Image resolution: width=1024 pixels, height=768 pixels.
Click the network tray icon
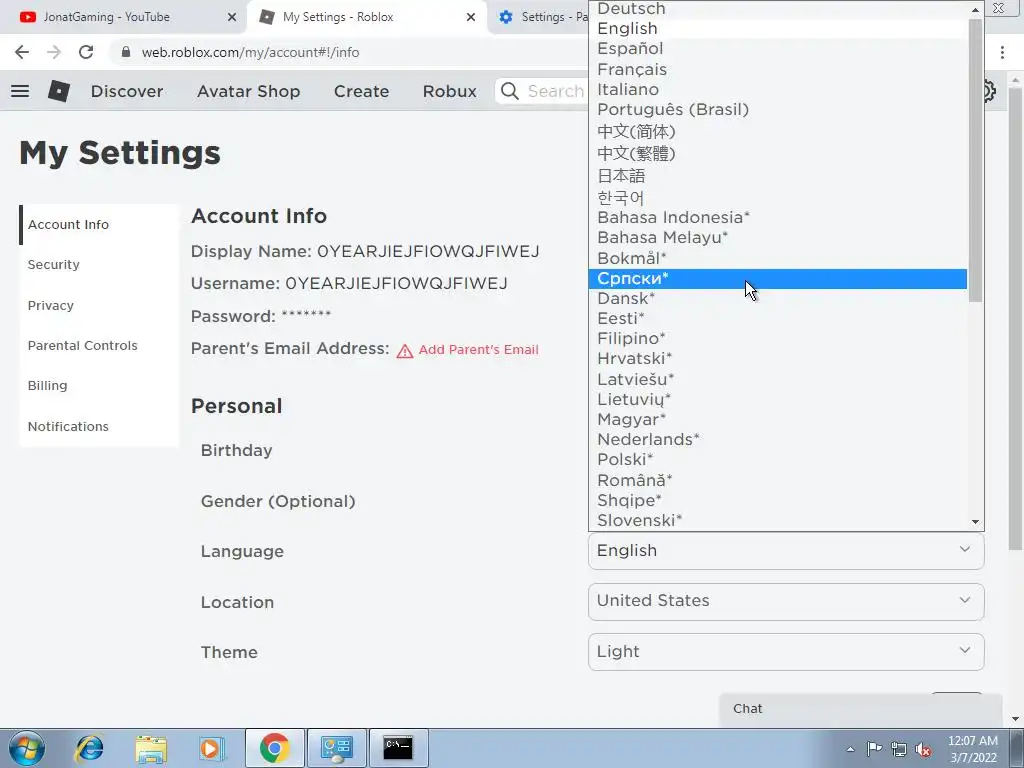(x=899, y=749)
